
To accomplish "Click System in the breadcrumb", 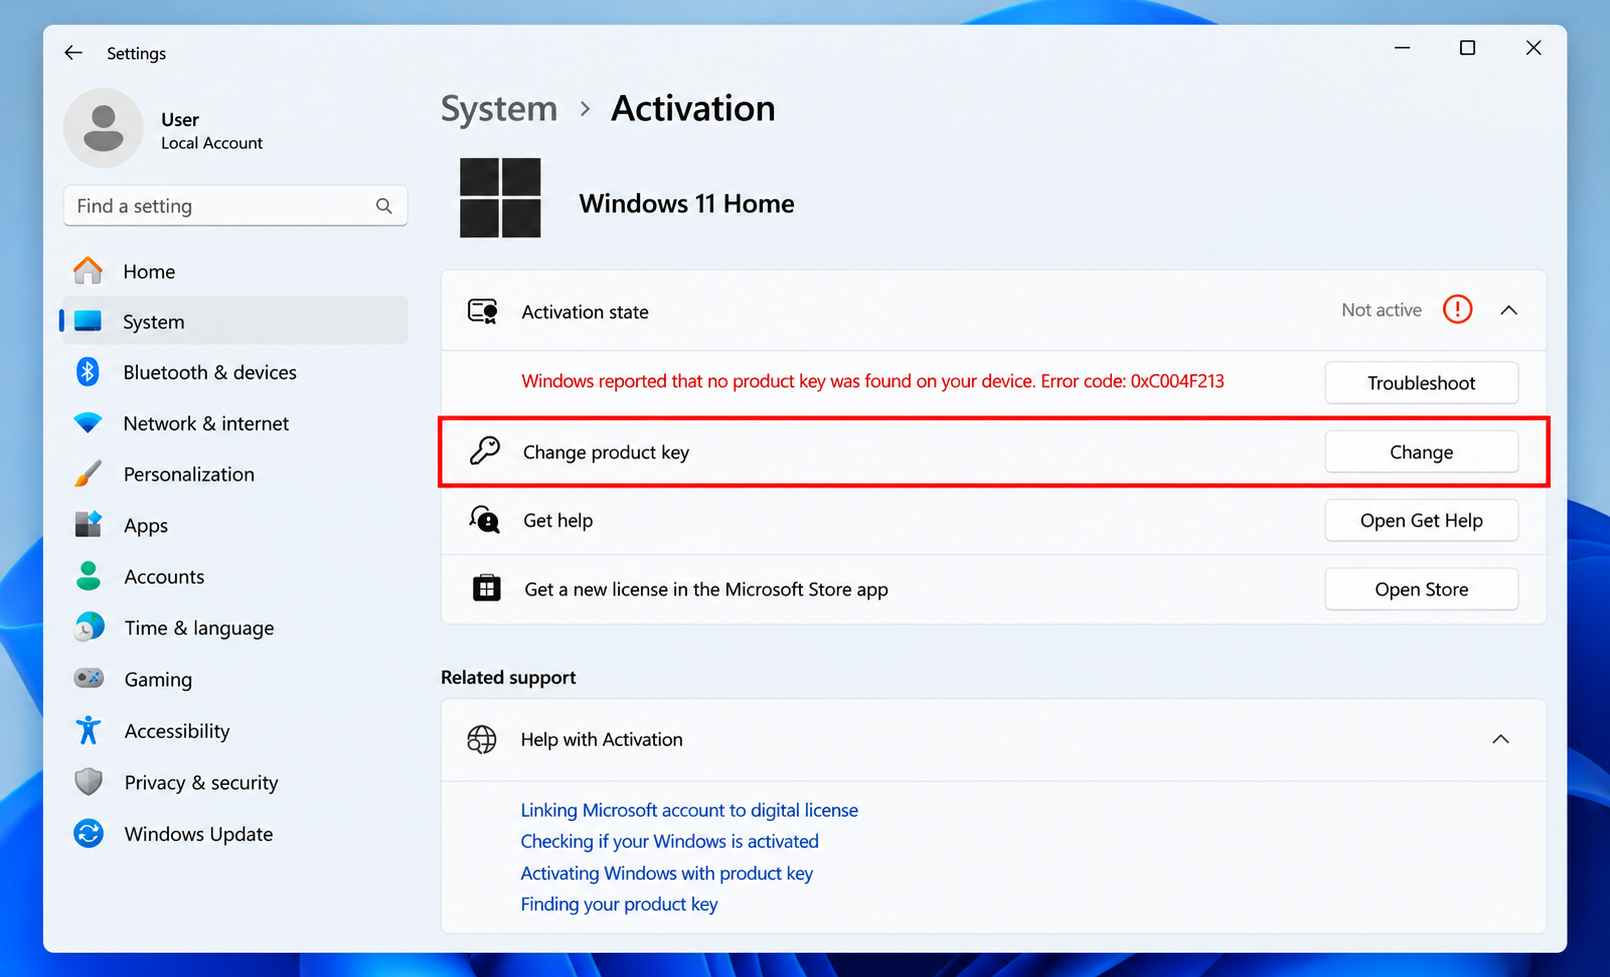I will (x=499, y=108).
